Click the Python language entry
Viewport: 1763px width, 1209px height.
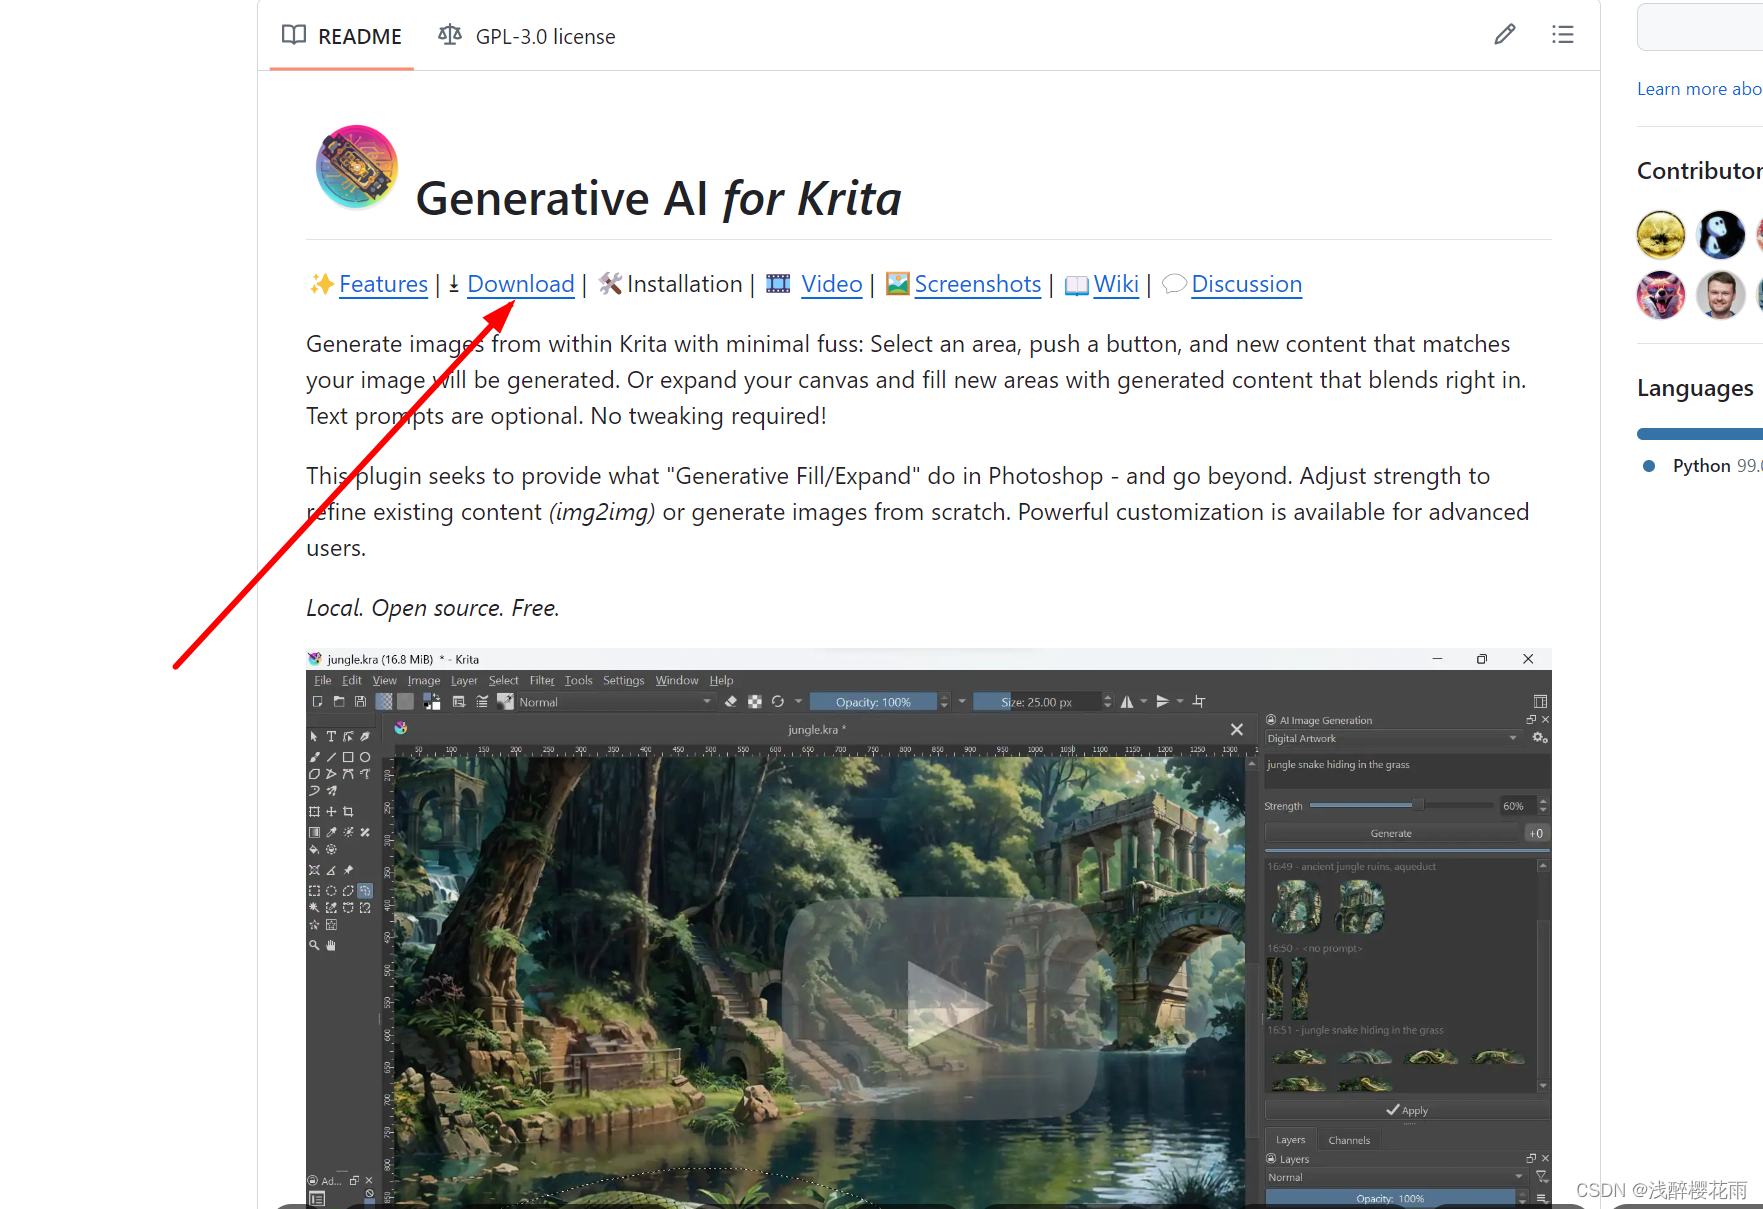pyautogui.click(x=1701, y=466)
